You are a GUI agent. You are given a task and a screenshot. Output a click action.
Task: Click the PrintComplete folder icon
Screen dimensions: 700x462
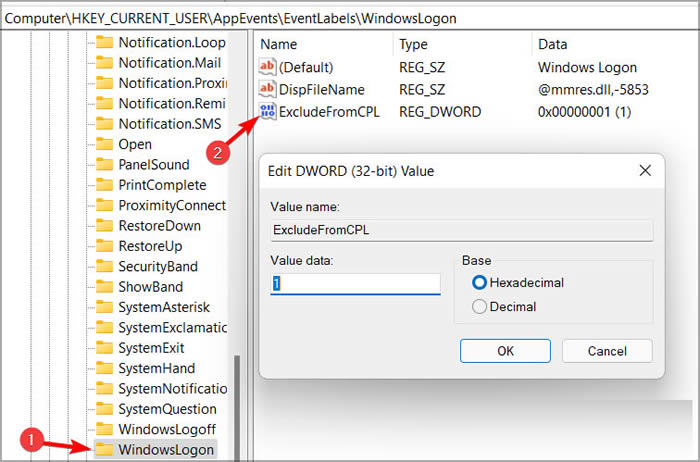[104, 185]
